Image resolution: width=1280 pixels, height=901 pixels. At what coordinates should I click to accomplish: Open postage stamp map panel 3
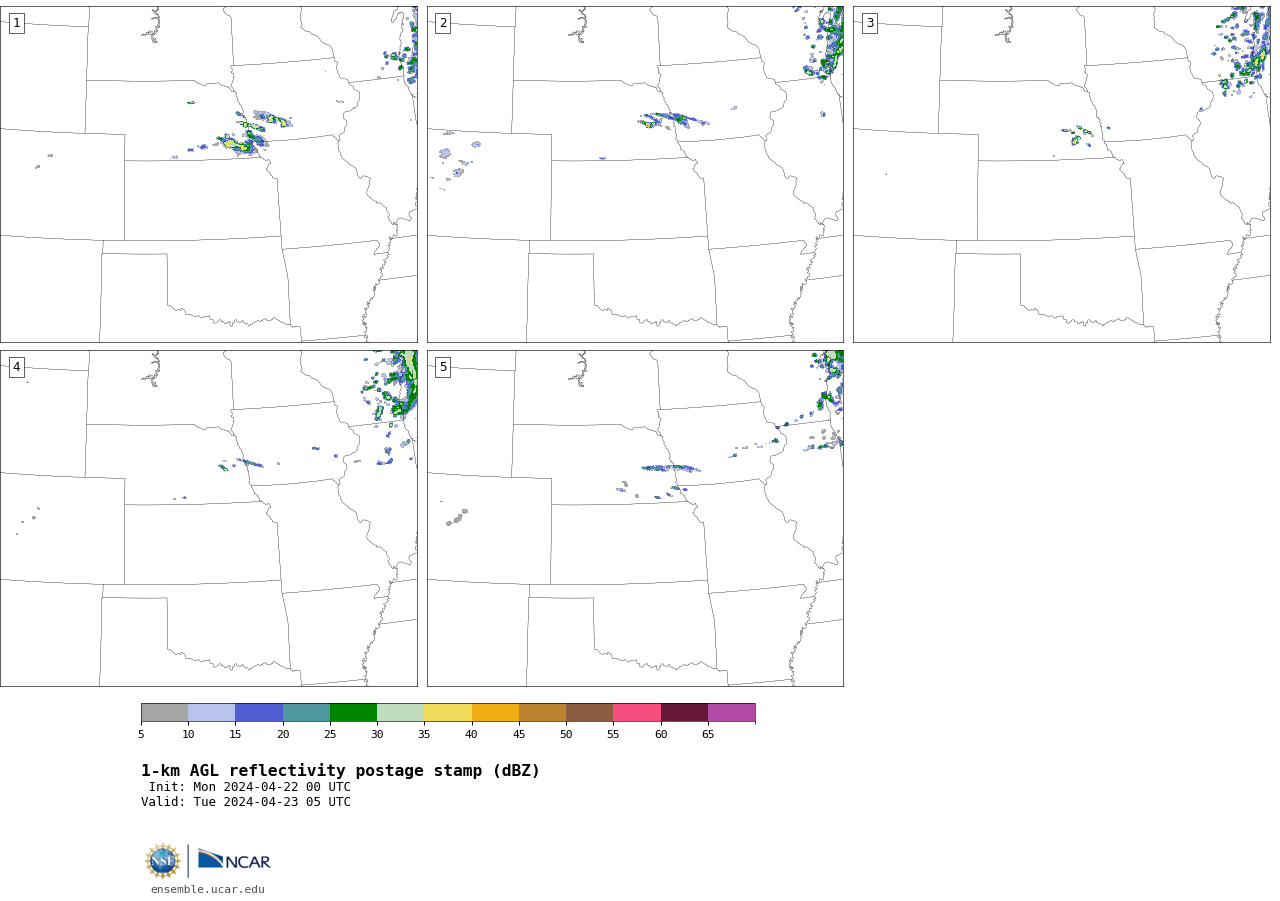click(x=1062, y=174)
